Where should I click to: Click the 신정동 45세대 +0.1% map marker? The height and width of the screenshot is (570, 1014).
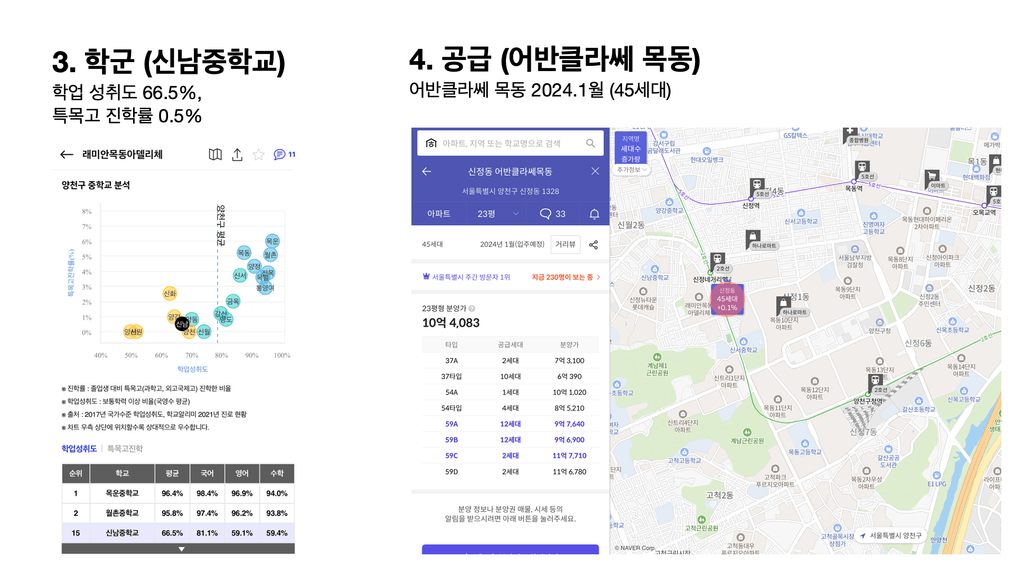click(728, 300)
